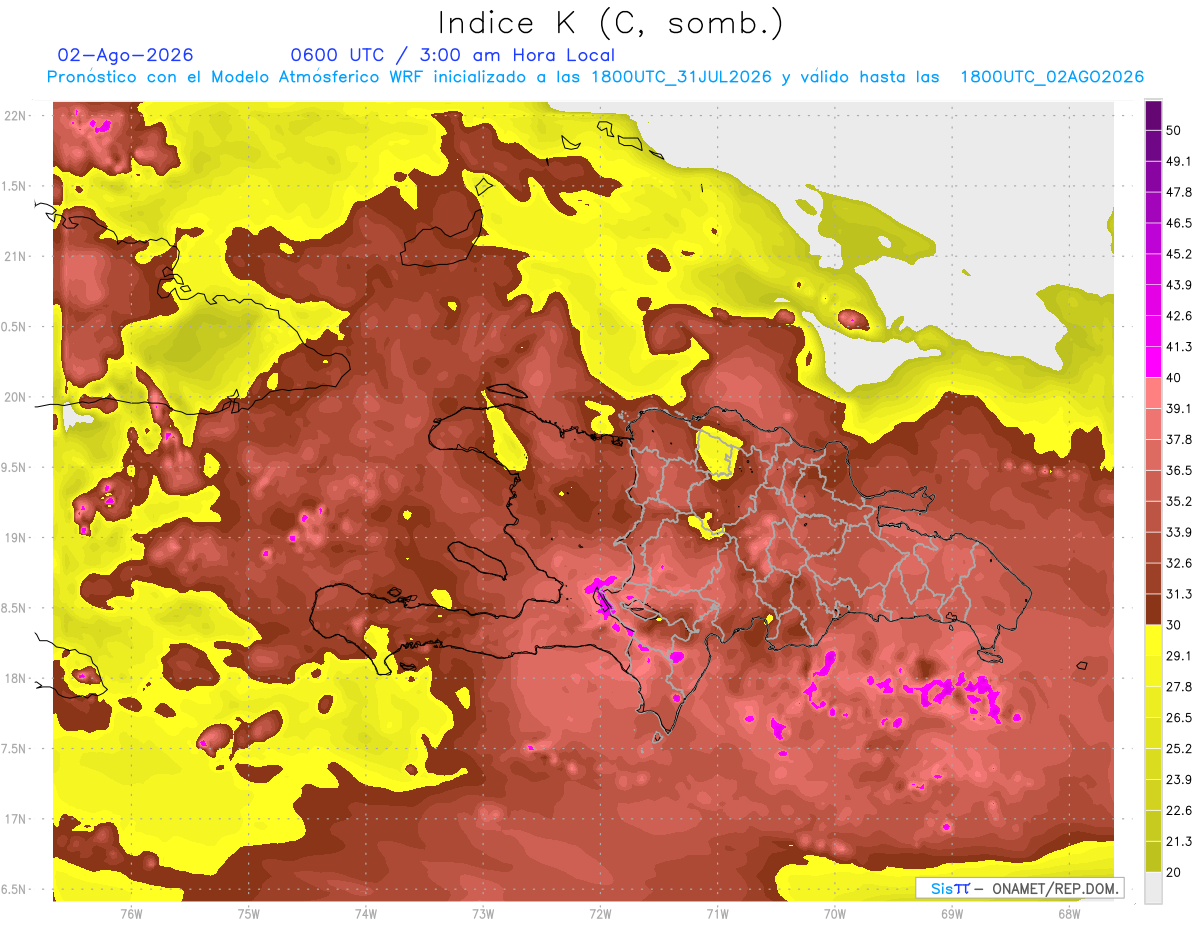This screenshot has width=1200, height=927.
Task: Click the colorbar value '41.3'
Action: point(1179,347)
